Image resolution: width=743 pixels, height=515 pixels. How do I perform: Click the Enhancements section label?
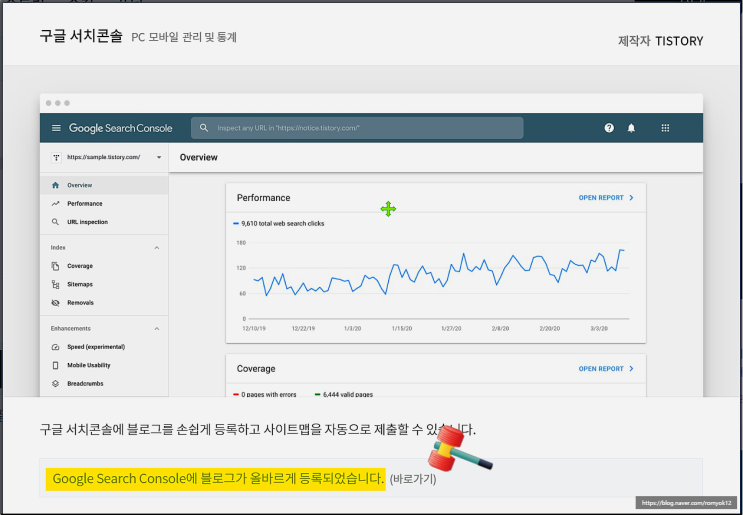coord(71,329)
